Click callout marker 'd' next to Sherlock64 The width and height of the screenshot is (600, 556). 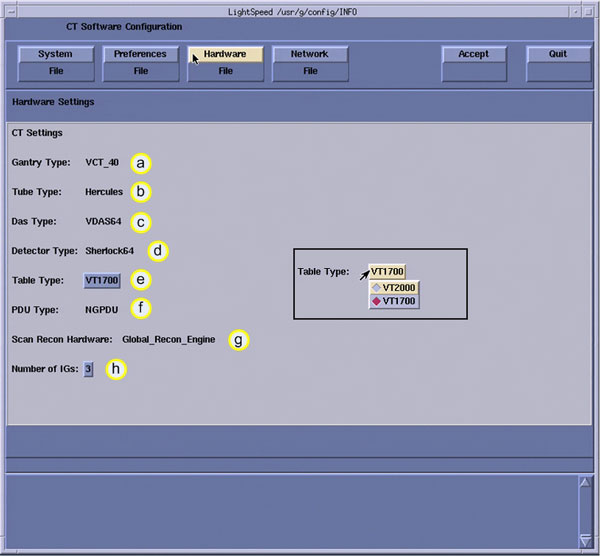158,251
